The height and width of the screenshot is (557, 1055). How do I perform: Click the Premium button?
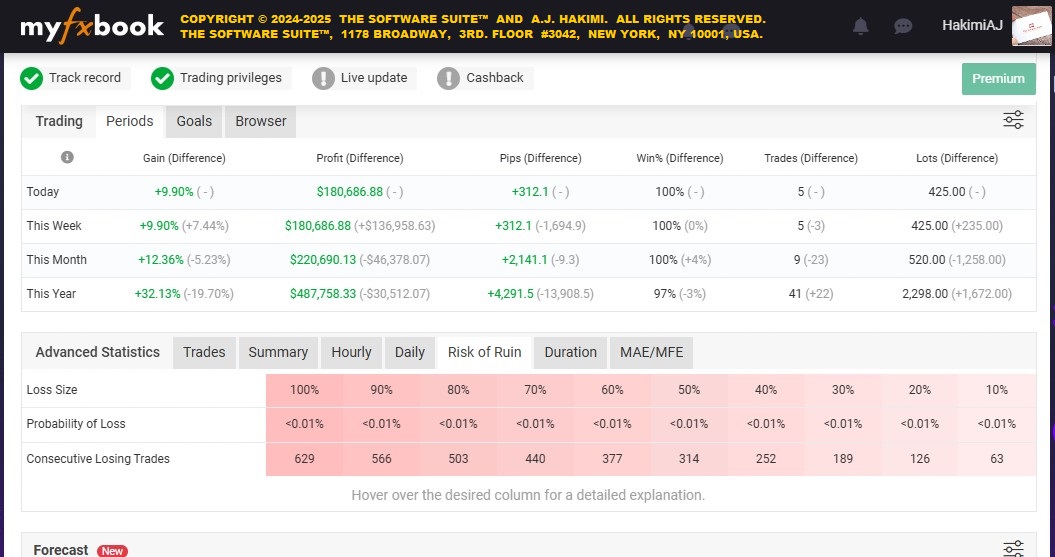tap(998, 79)
